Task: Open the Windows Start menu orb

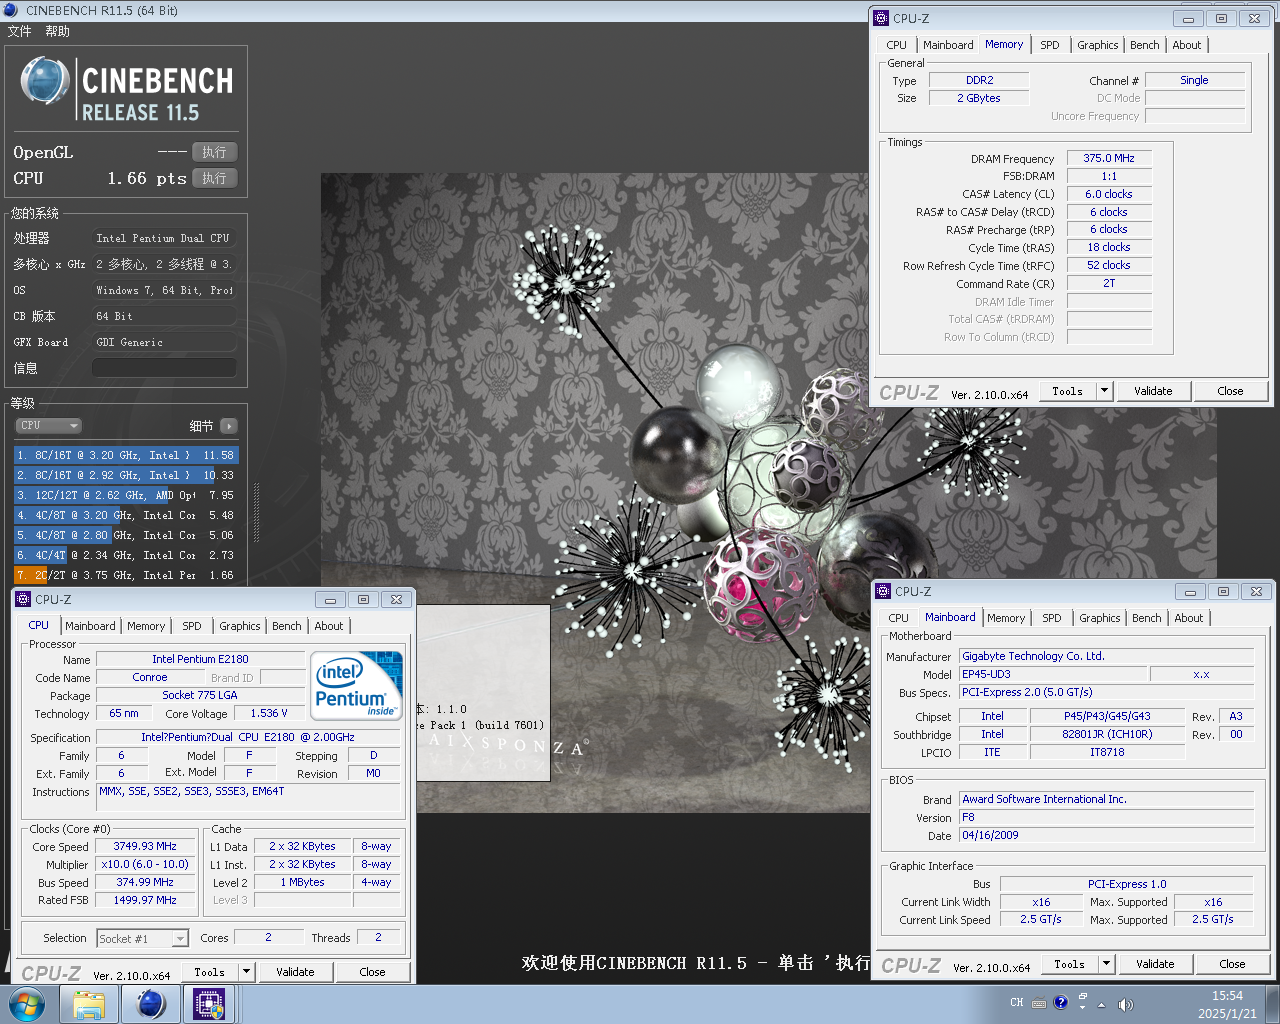Action: [27, 1004]
